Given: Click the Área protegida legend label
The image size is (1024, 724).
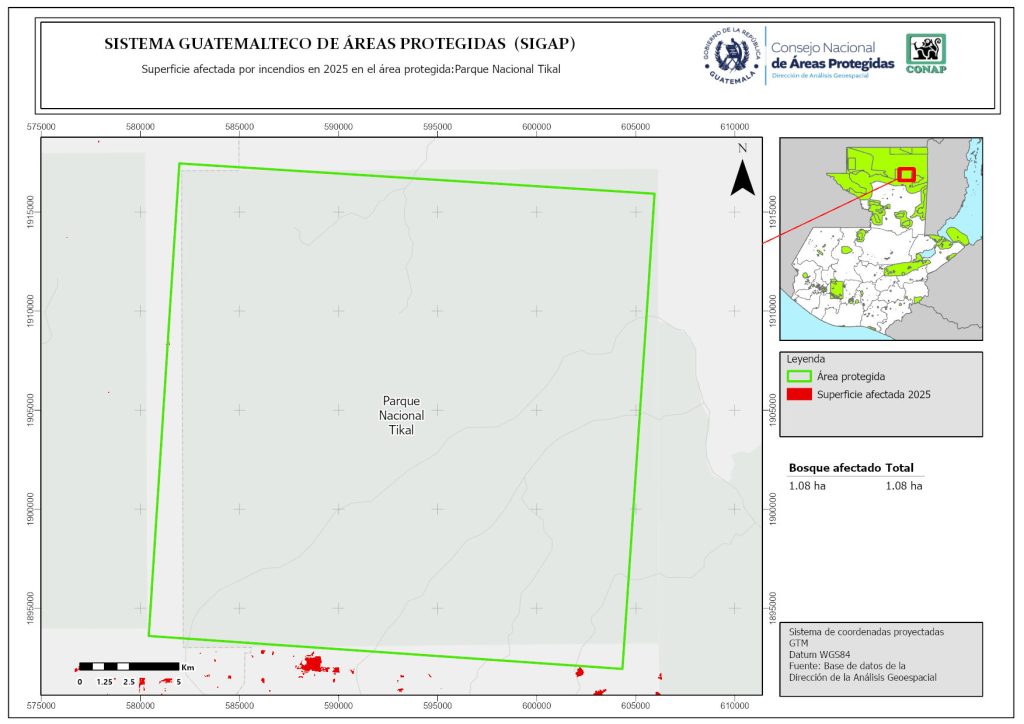Looking at the screenshot, I should [x=850, y=377].
